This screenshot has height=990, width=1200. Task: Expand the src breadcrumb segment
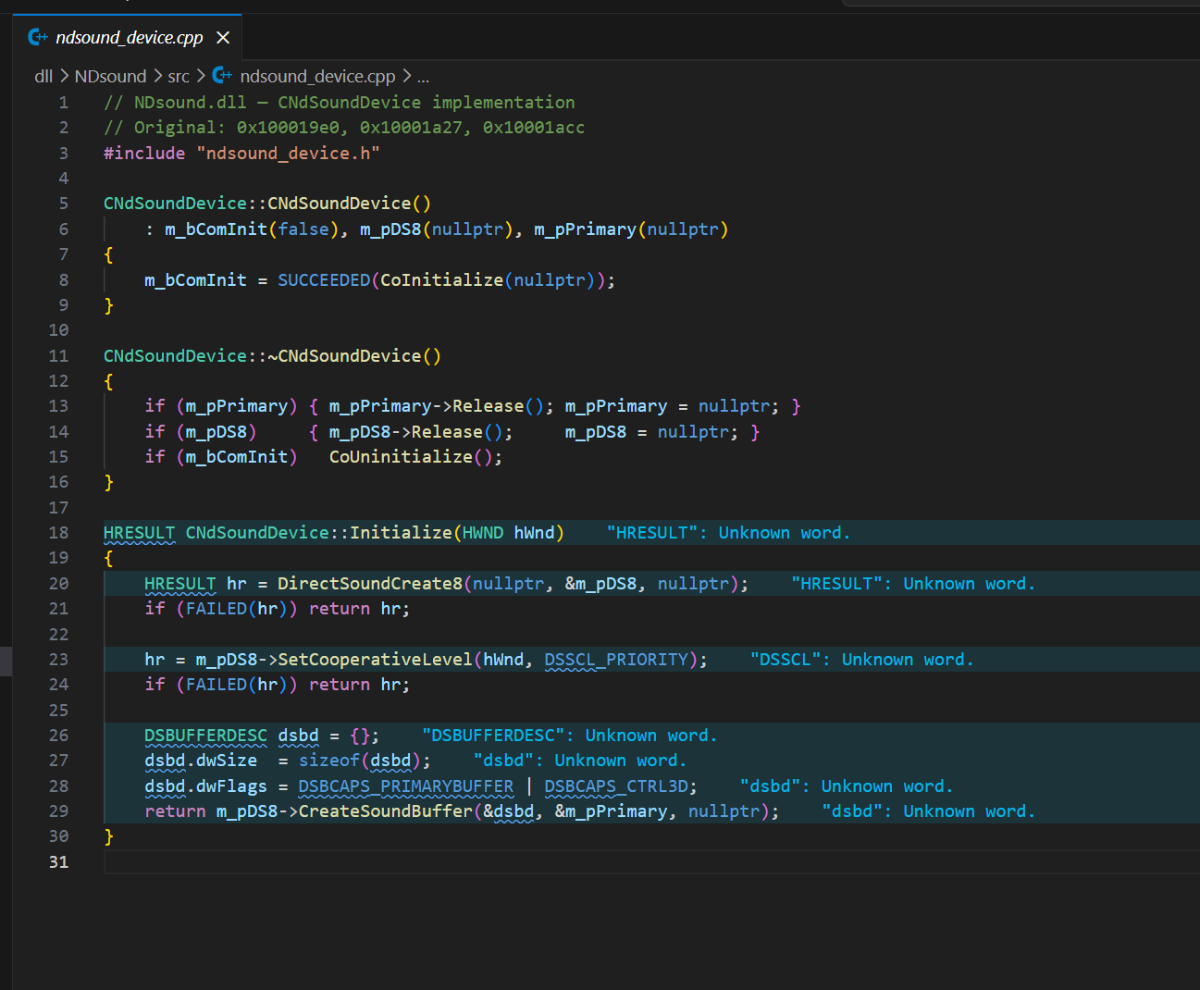coord(177,76)
